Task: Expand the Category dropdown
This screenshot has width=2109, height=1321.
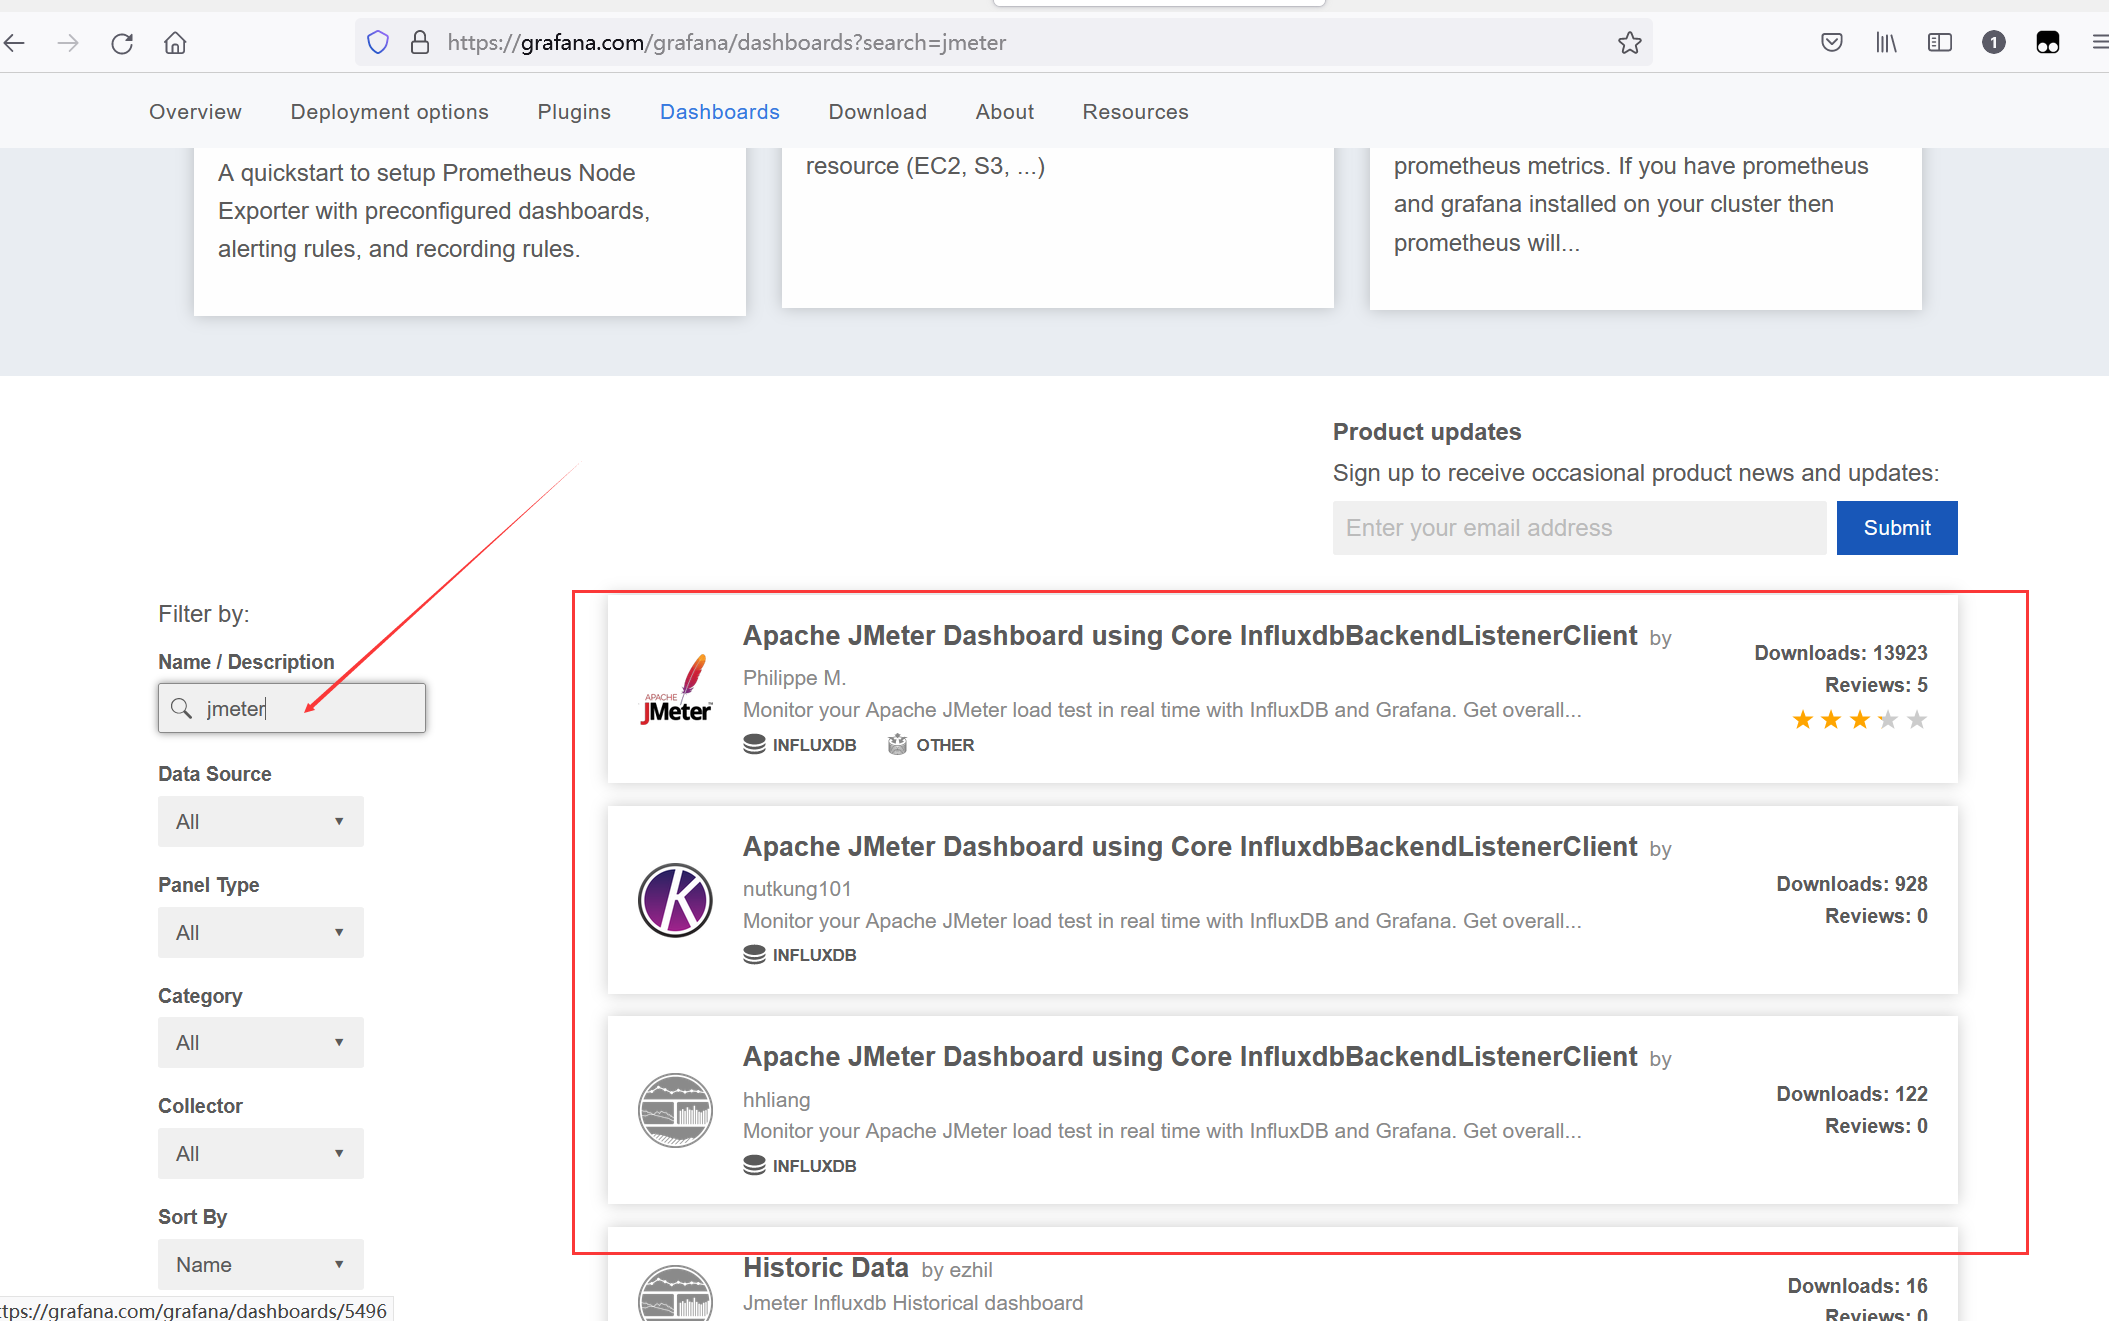Action: [261, 1042]
